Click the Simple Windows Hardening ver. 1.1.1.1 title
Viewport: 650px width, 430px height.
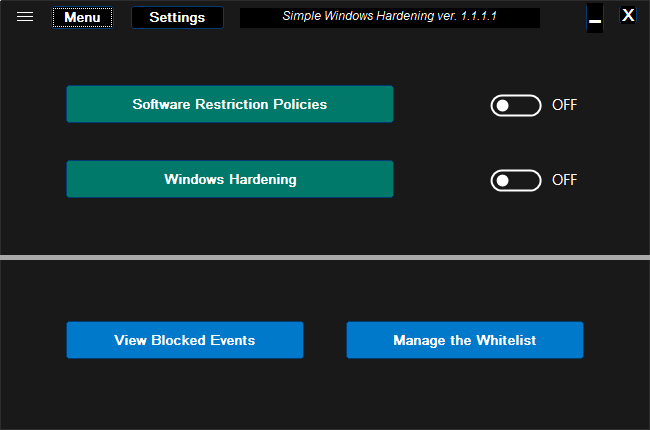point(390,17)
